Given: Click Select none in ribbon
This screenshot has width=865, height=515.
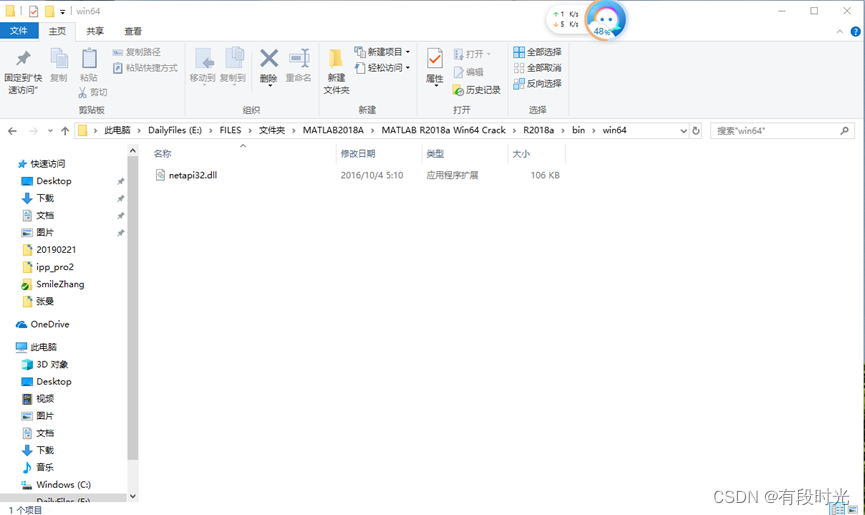Looking at the screenshot, I should click(537, 68).
